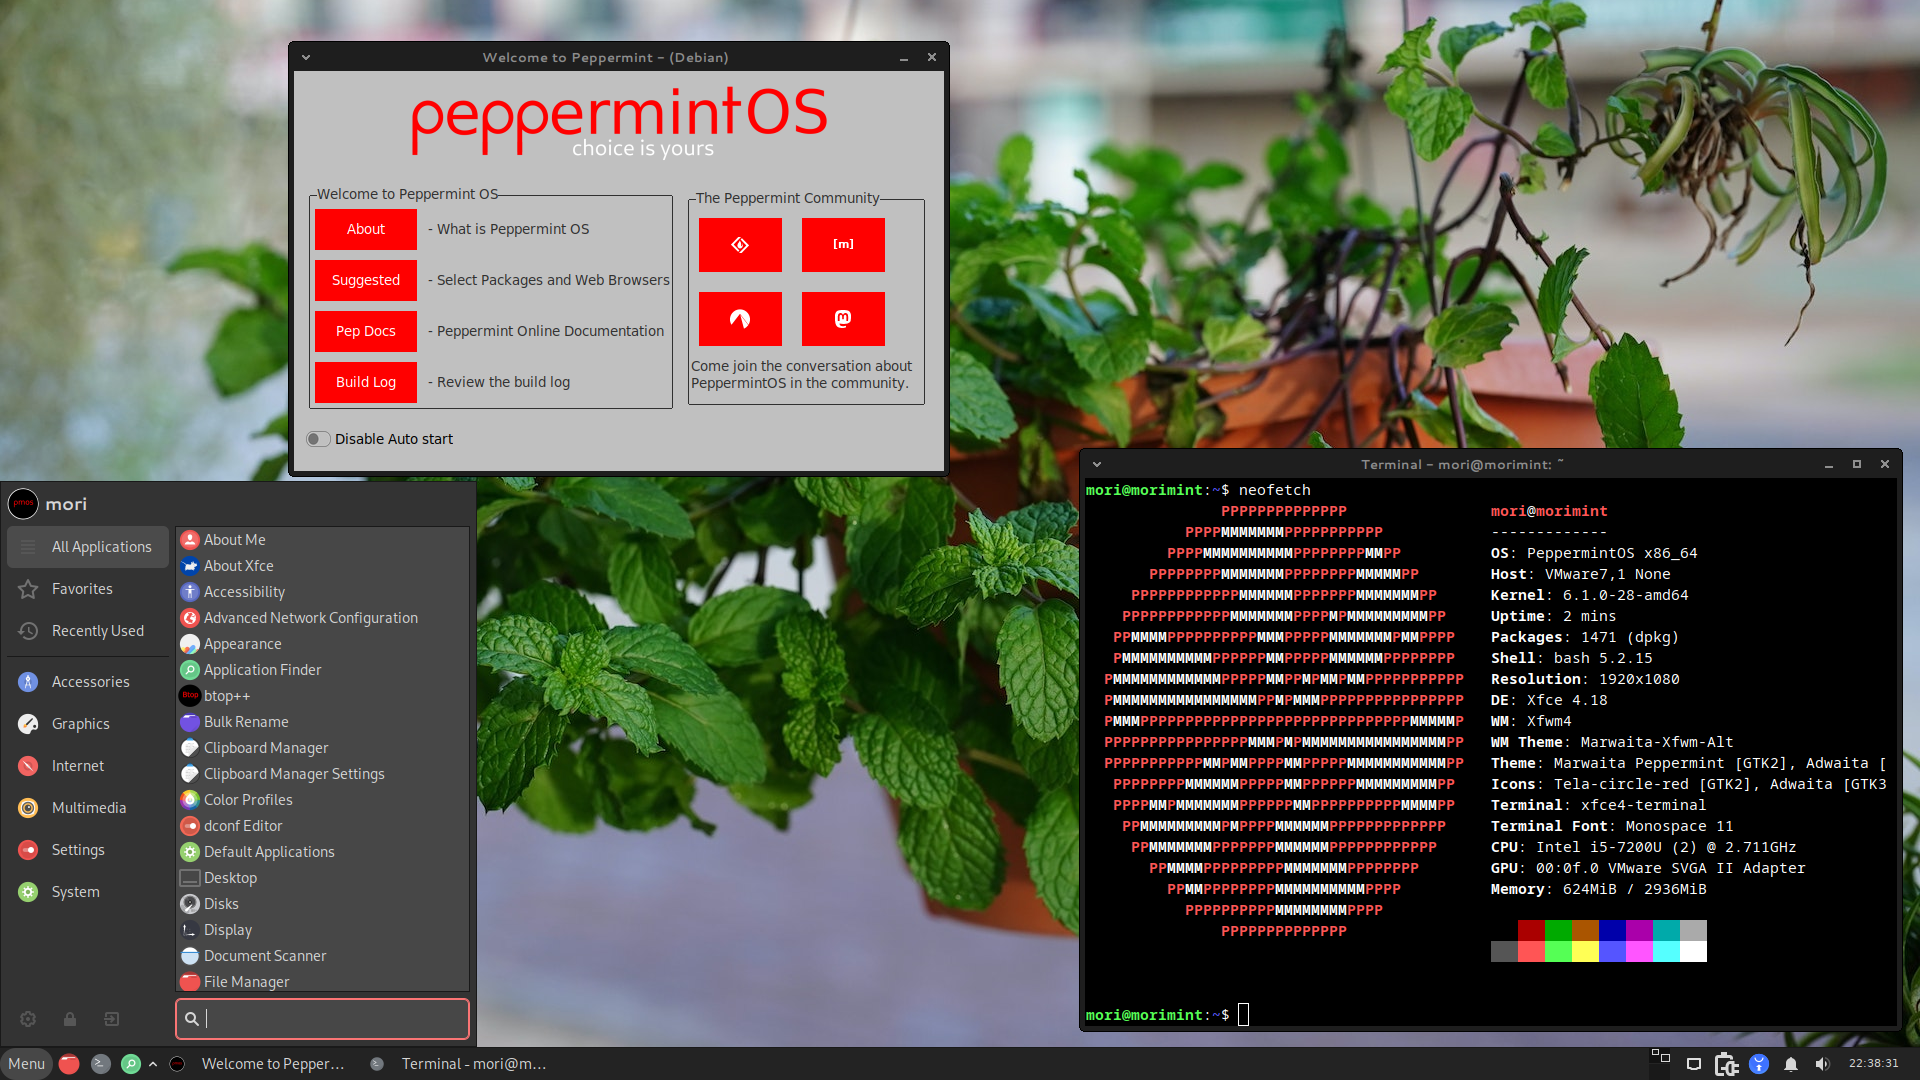Open the Welcome window's title bar menu chevron
The image size is (1920, 1080).
[306, 58]
